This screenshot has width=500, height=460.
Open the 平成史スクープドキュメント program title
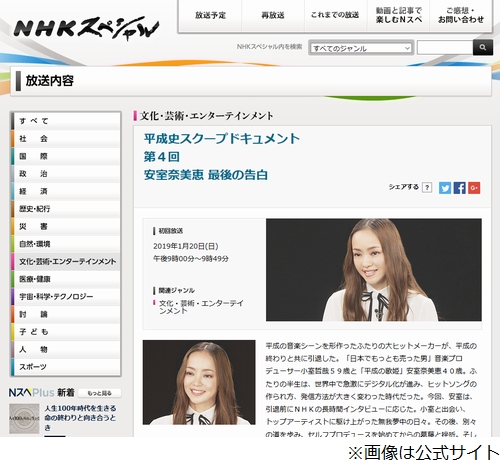(x=222, y=157)
